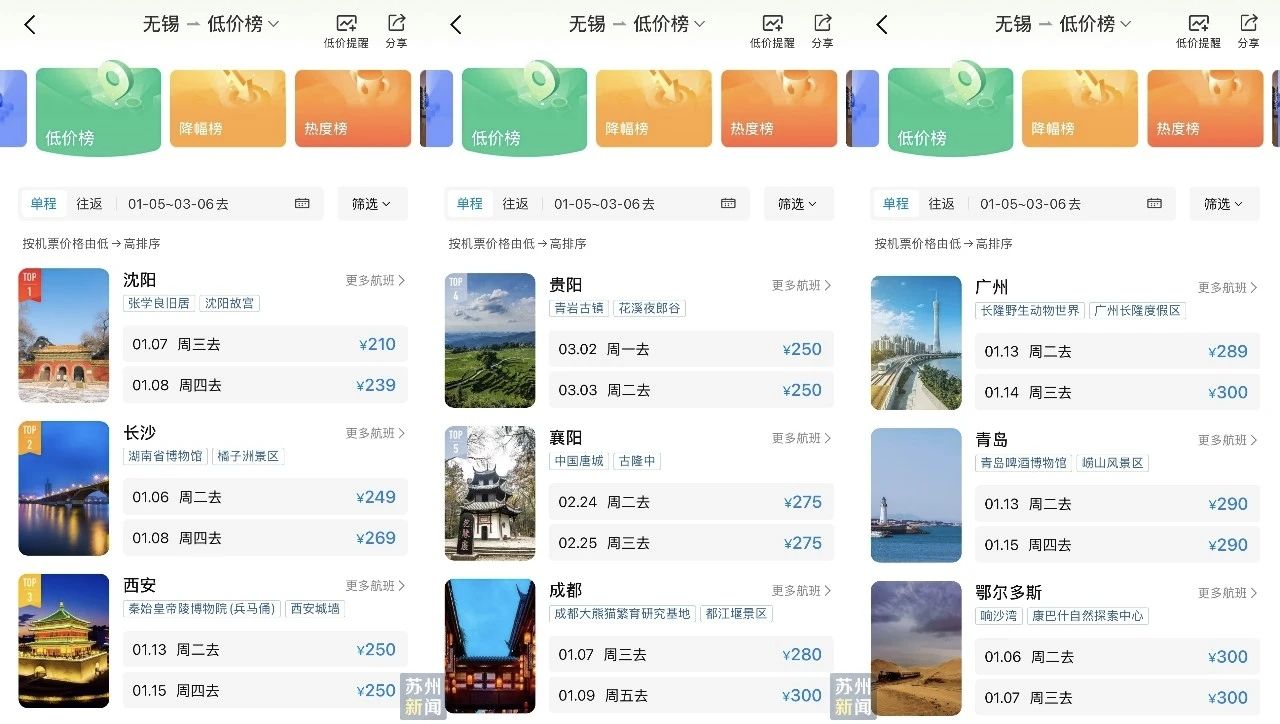This screenshot has width=1280, height=724.
Task: Select 单程 one-way above the 贵阳 list
Action: pos(470,204)
